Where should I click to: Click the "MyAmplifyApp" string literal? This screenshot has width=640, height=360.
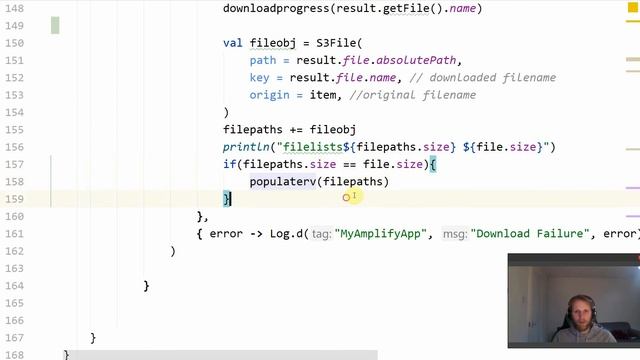380,233
